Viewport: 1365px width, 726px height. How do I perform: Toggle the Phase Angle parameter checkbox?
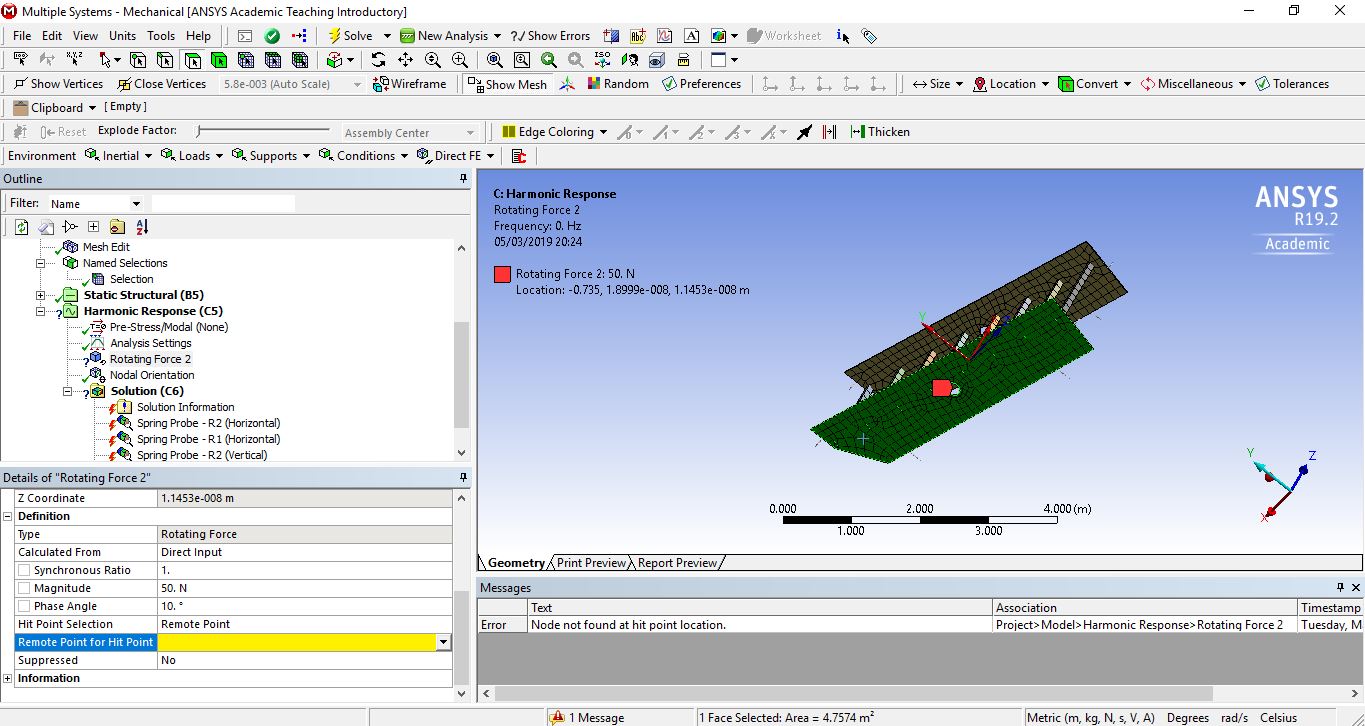(24, 606)
